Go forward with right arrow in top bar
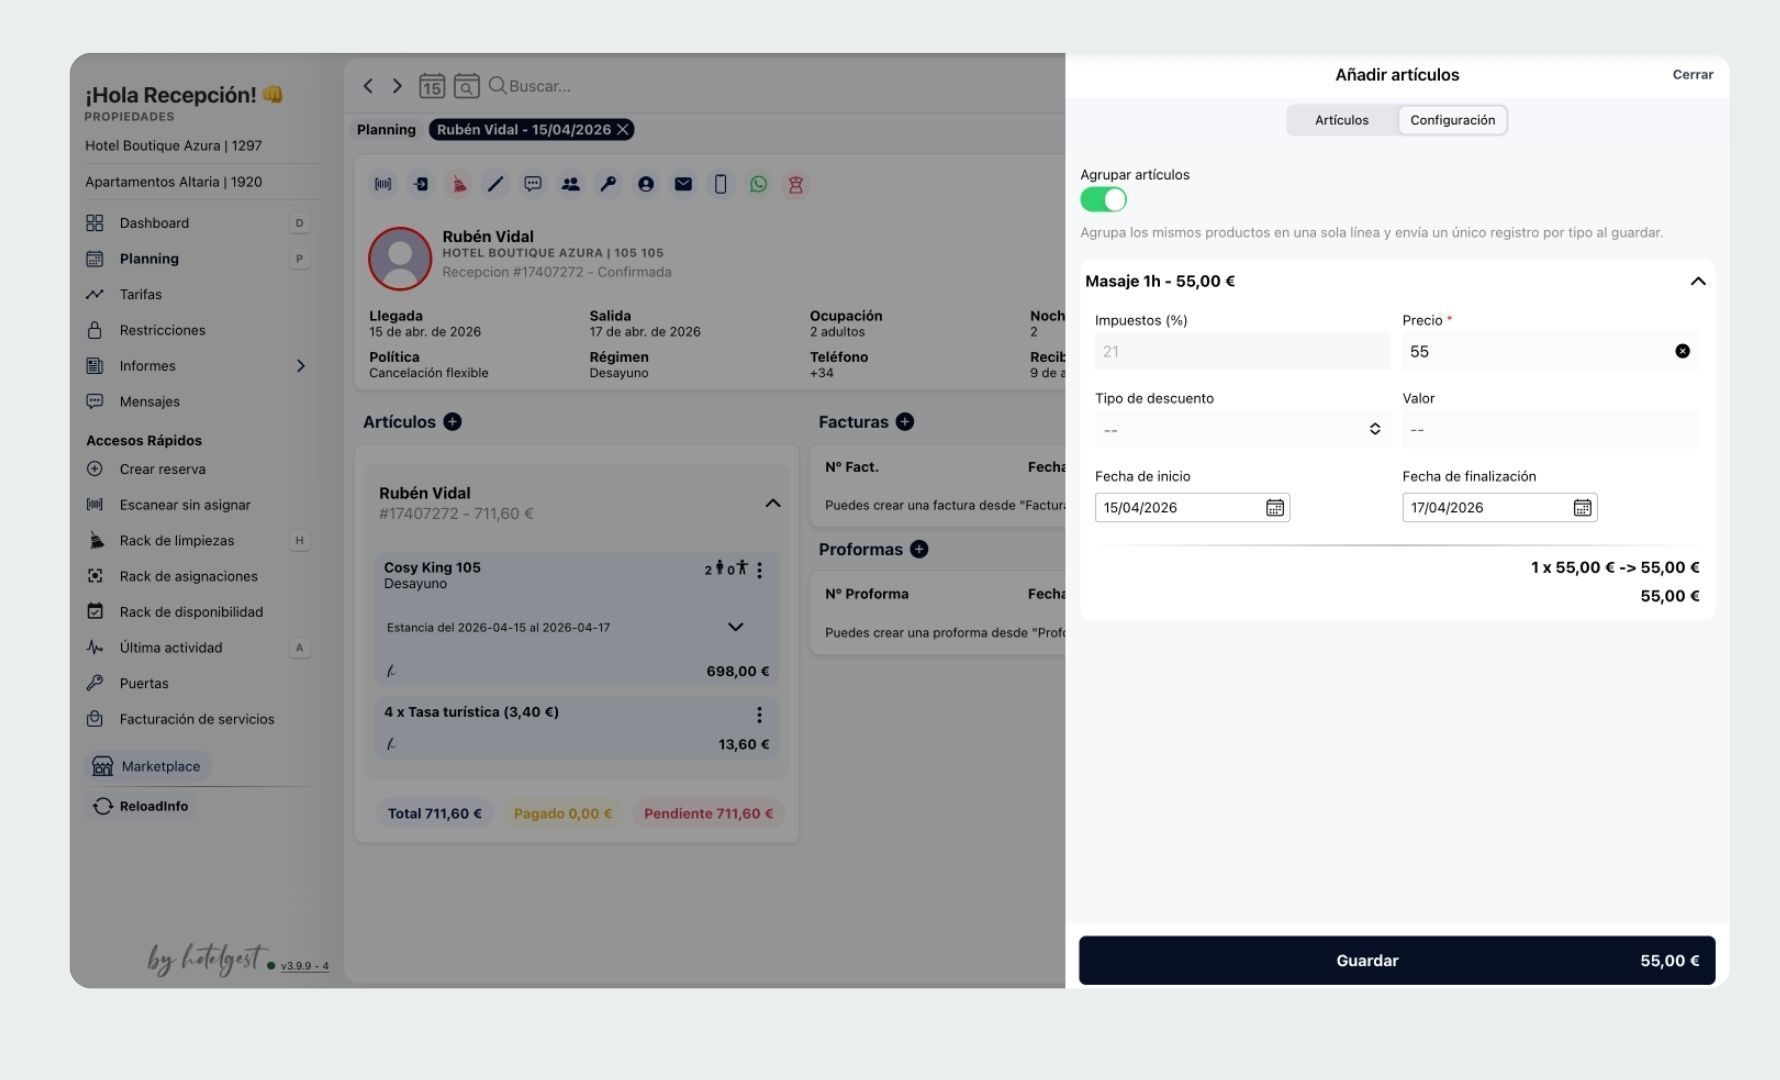Image resolution: width=1780 pixels, height=1080 pixels. pyautogui.click(x=397, y=86)
